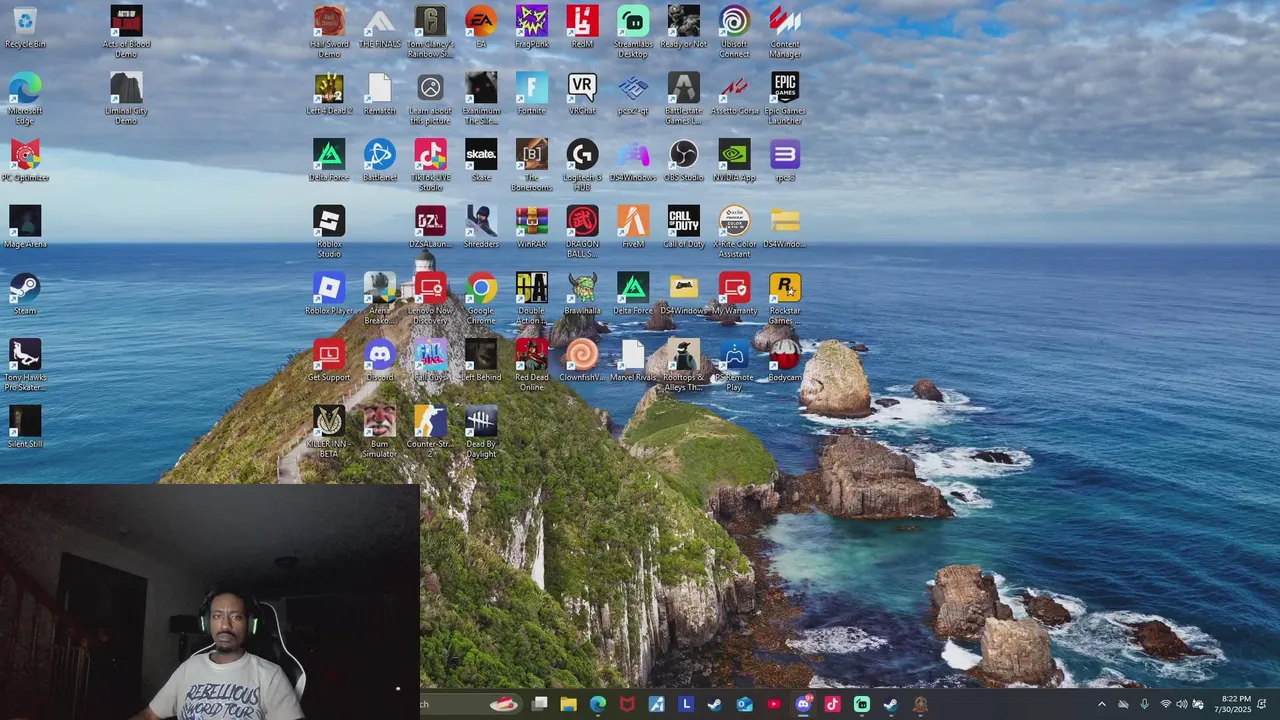
Task: Open Dead By Daylight desktop icon
Action: tap(481, 432)
